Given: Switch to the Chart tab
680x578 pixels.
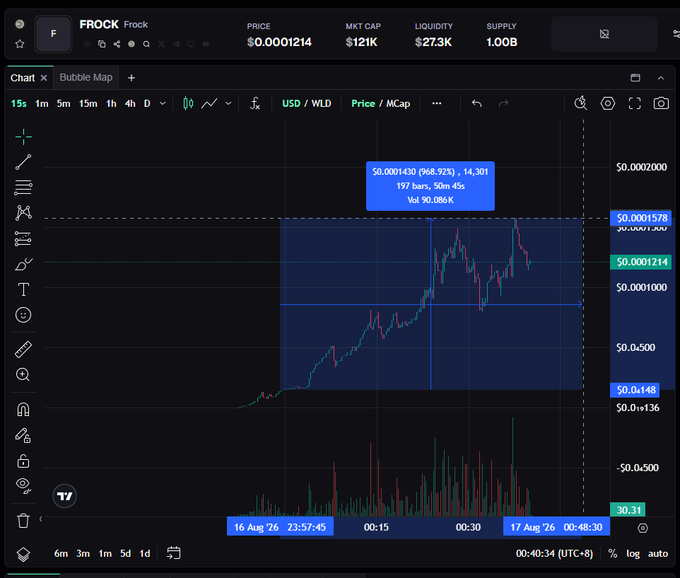Looking at the screenshot, I should [x=23, y=78].
